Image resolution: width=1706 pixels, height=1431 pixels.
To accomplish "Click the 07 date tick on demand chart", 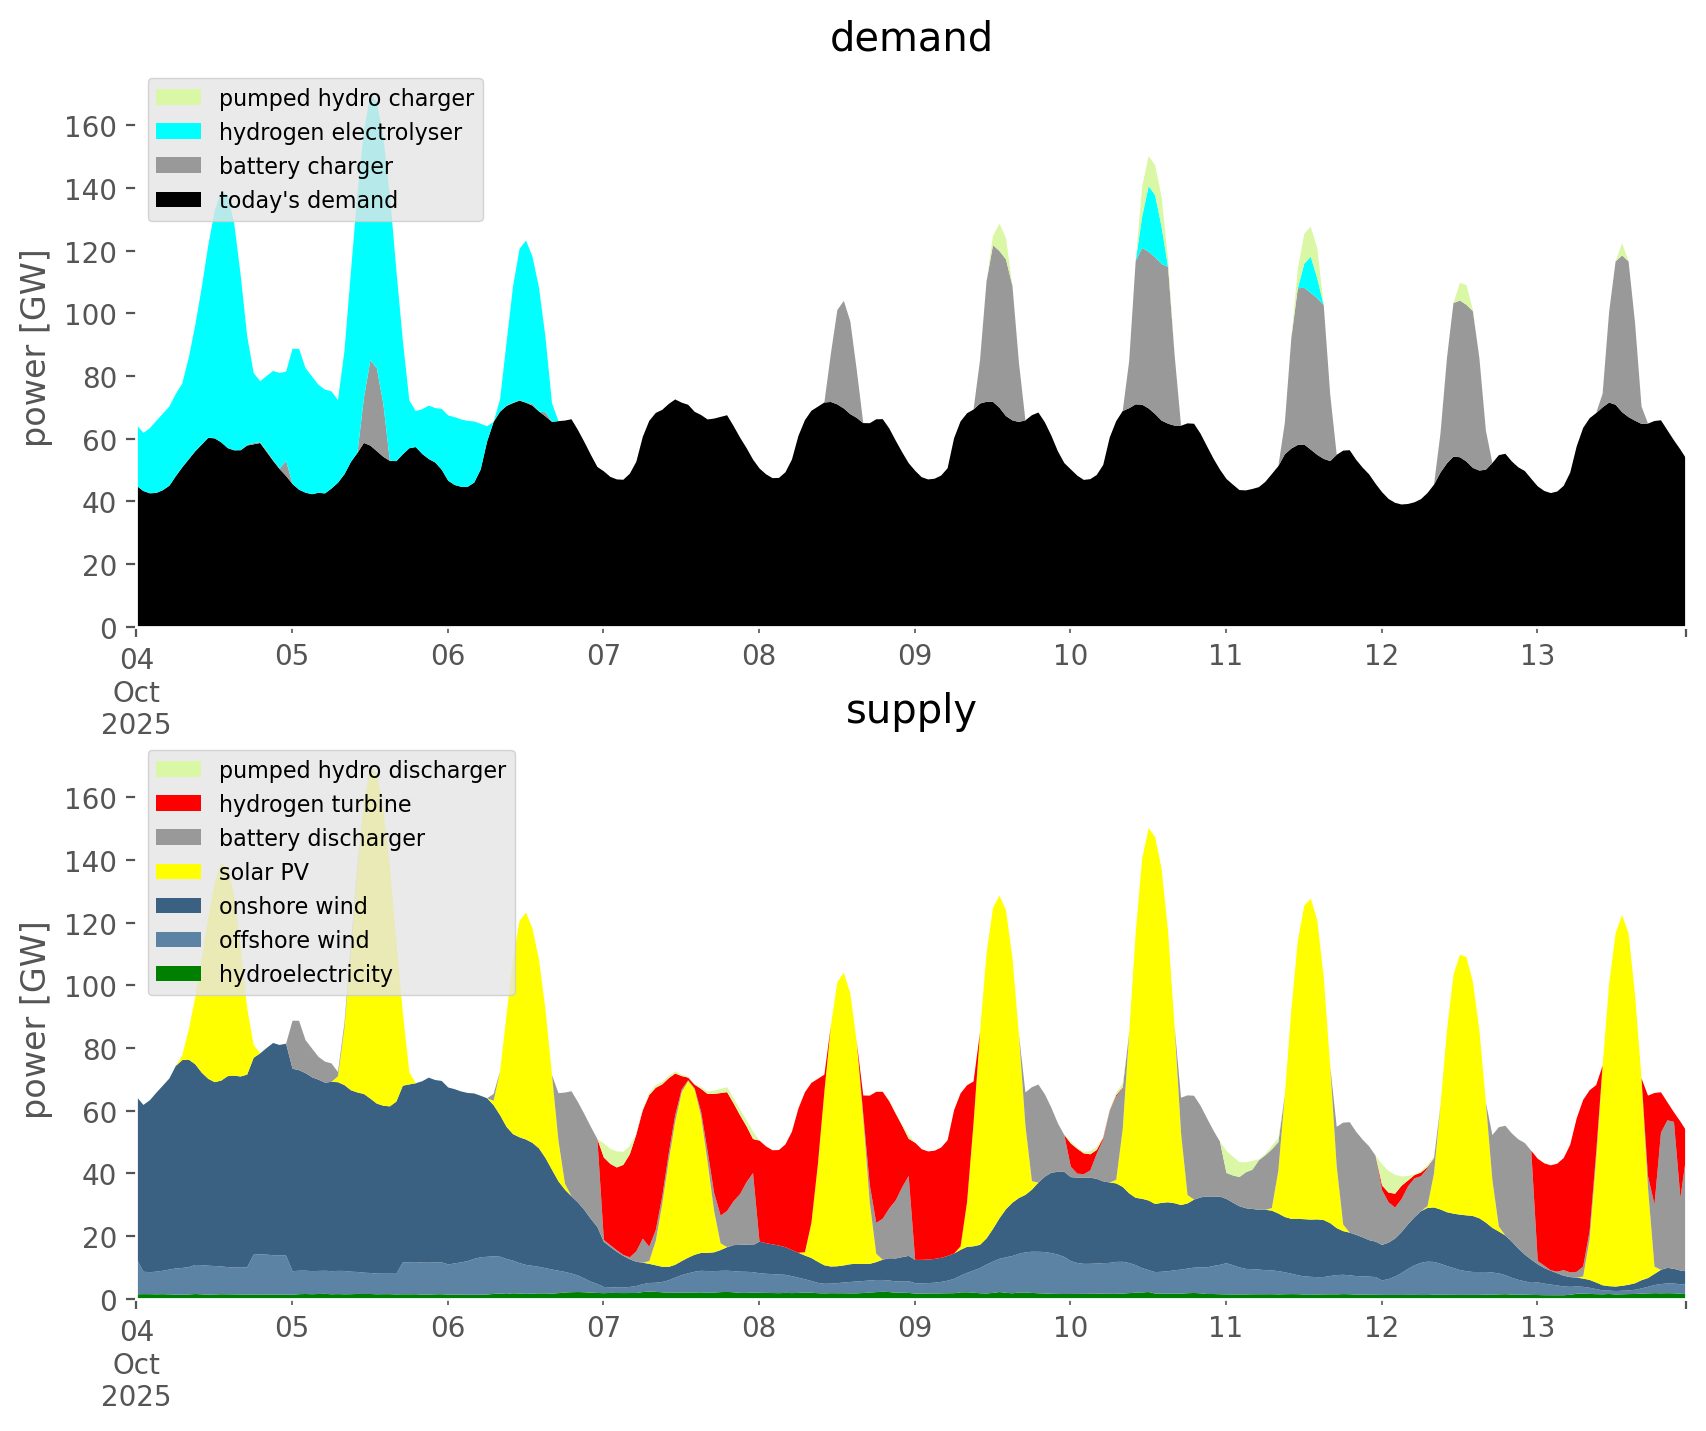I will [x=603, y=656].
